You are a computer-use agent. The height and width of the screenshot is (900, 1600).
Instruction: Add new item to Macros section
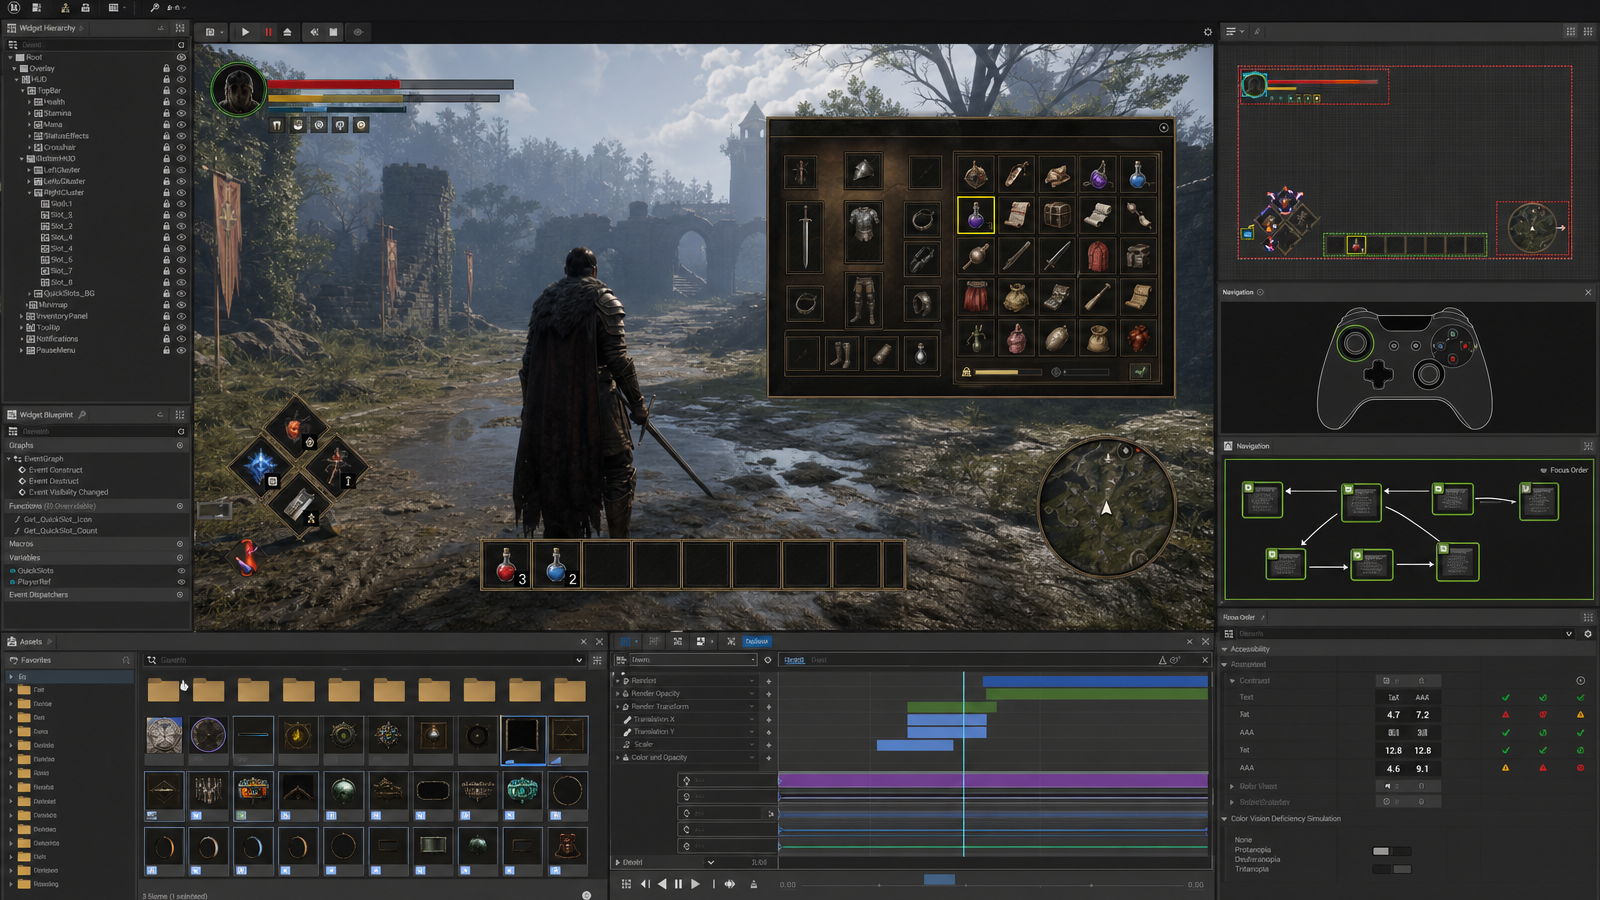pos(180,544)
